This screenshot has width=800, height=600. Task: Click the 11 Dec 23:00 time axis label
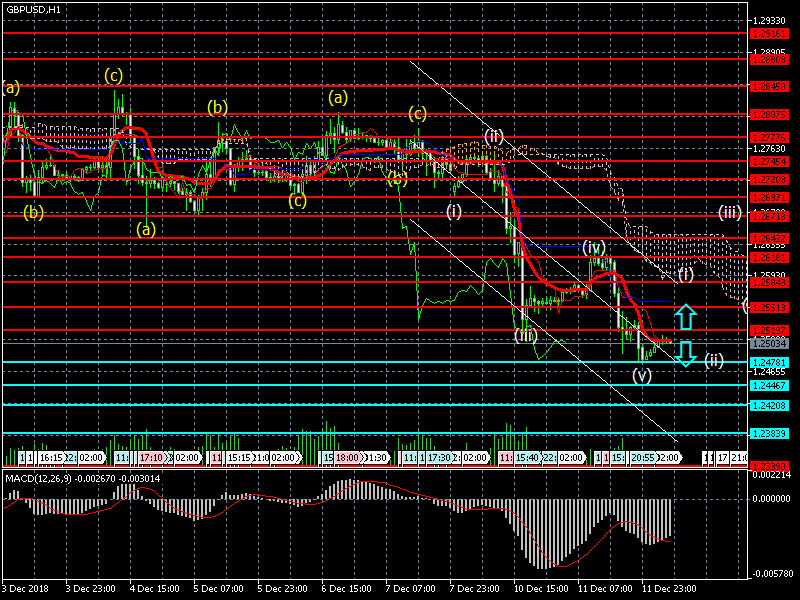pyautogui.click(x=669, y=588)
